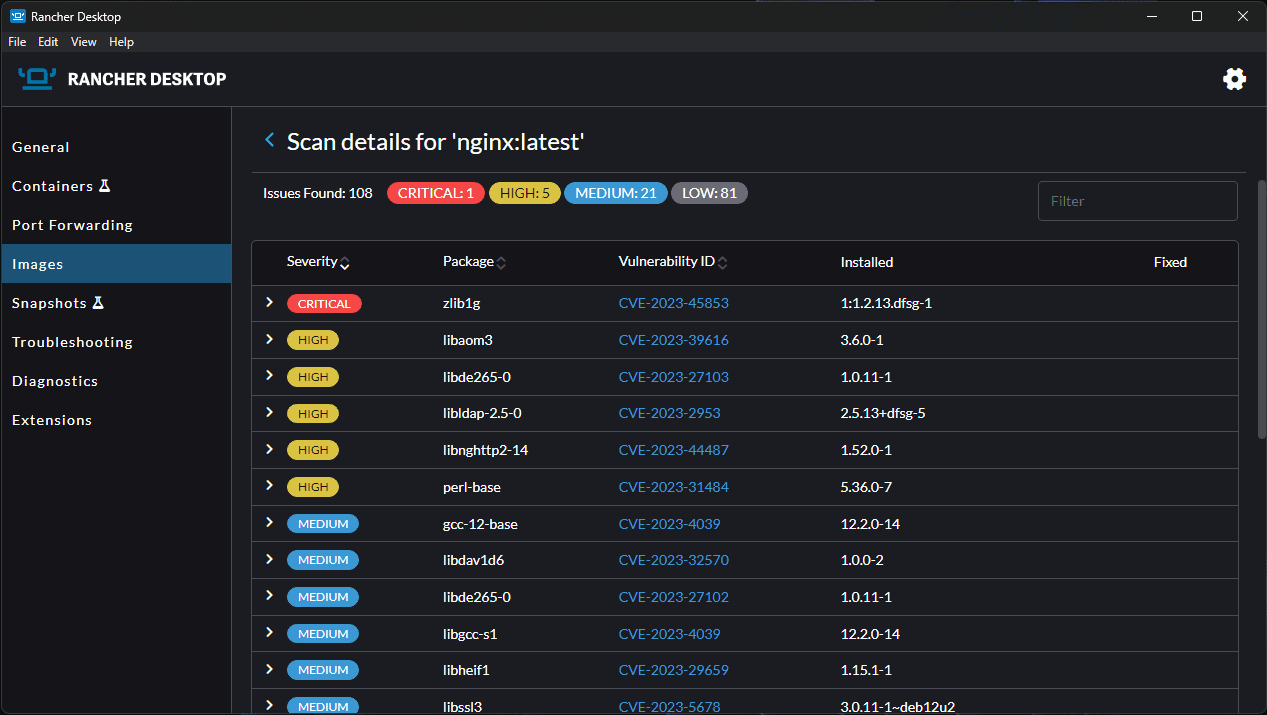This screenshot has width=1267, height=715.
Task: Open link CVE-2023-27102
Action: (x=673, y=597)
